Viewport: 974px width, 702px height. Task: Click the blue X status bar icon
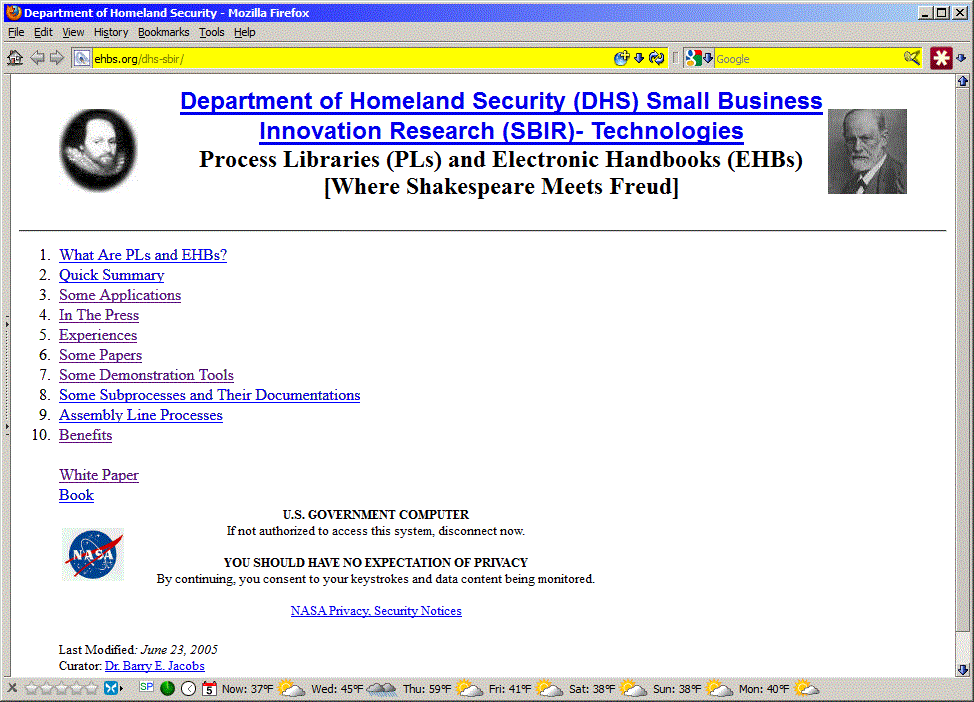click(111, 688)
